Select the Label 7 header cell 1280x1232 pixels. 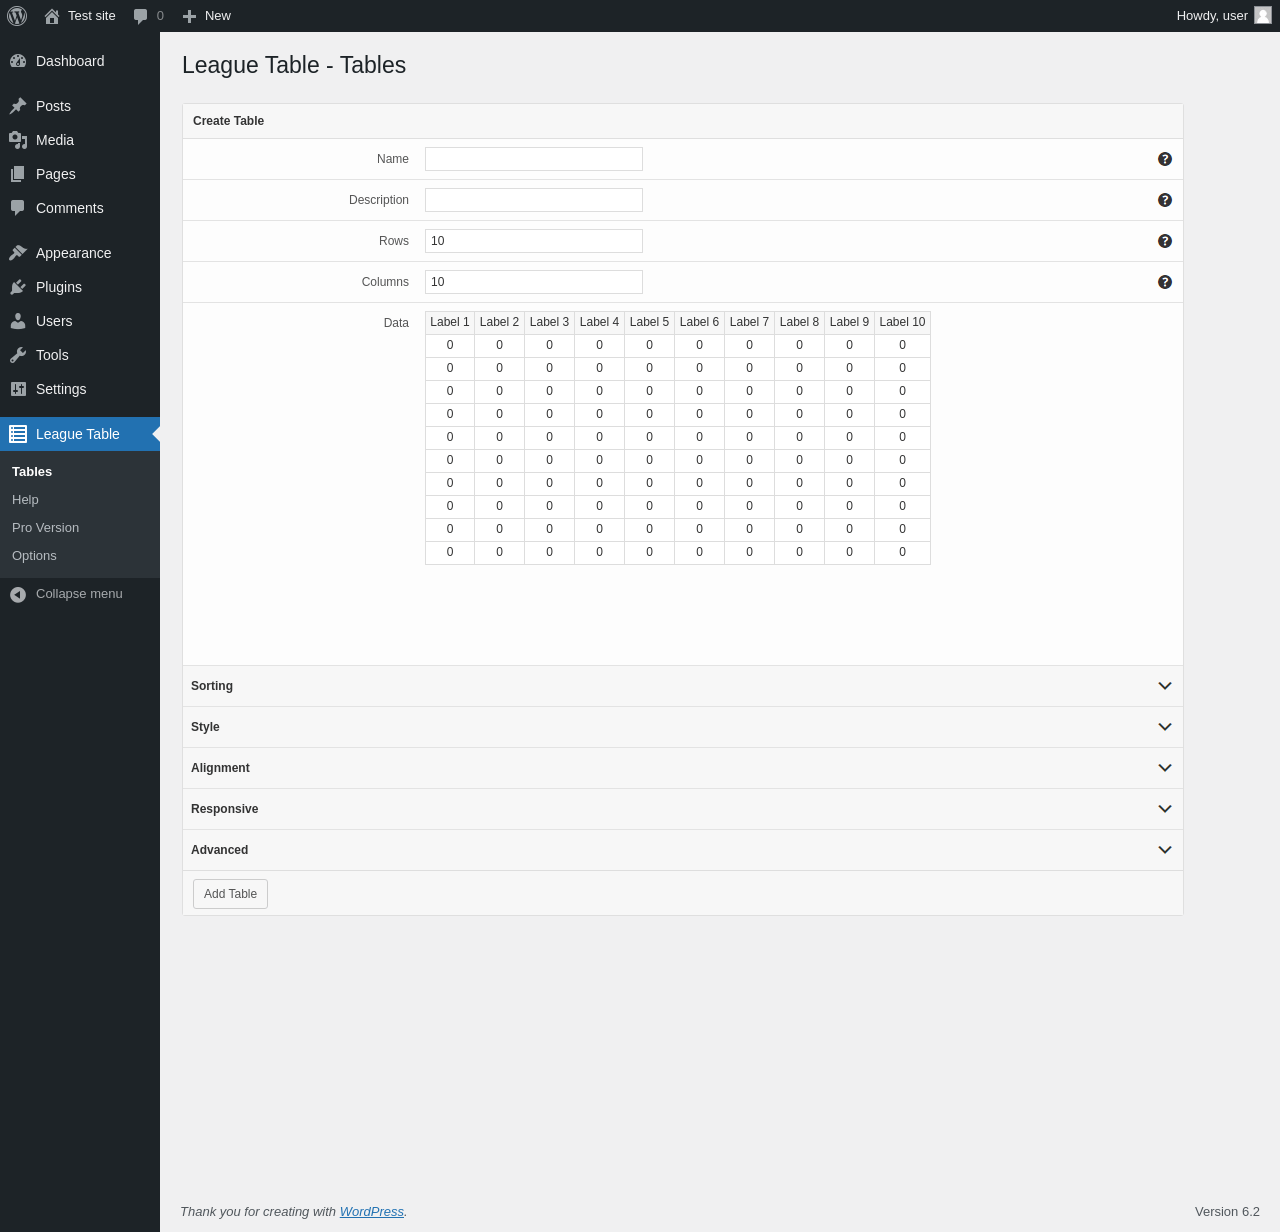coord(750,322)
